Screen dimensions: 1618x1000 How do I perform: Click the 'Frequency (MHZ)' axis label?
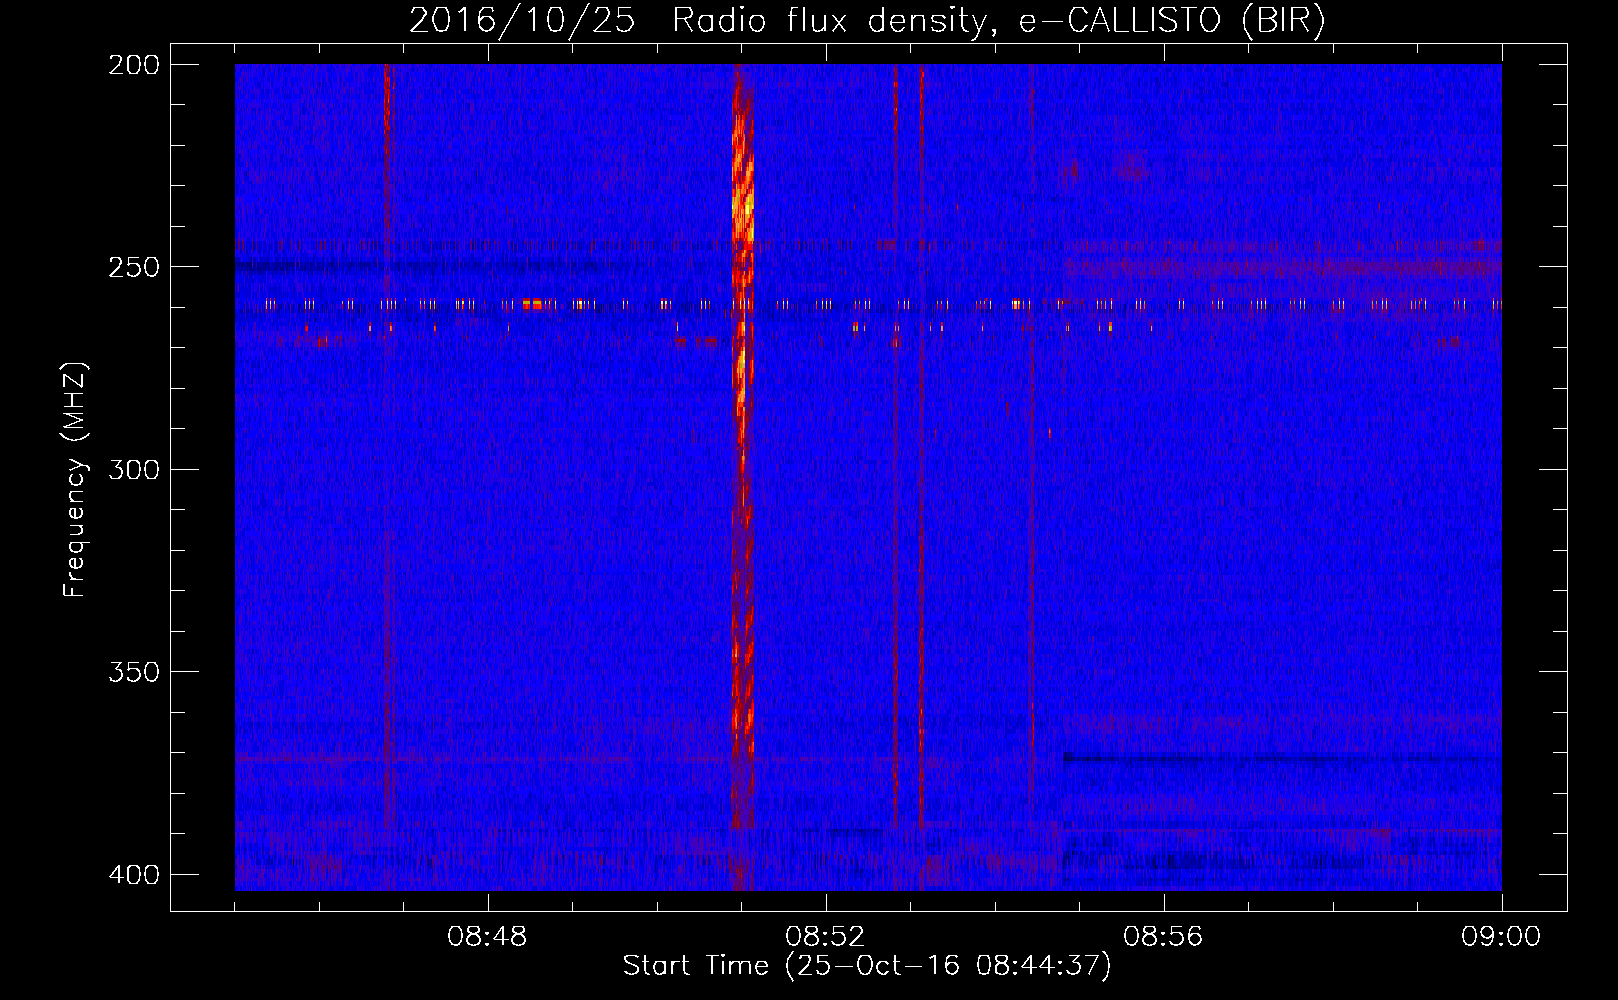tap(76, 480)
